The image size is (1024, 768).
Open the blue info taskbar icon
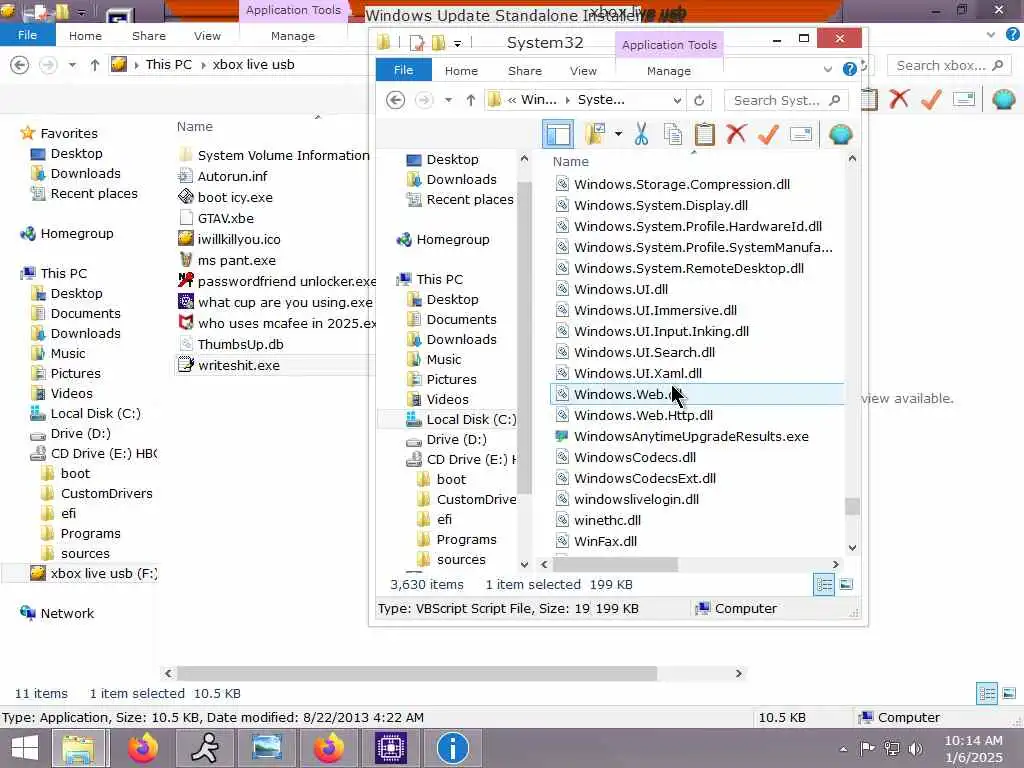pyautogui.click(x=452, y=748)
